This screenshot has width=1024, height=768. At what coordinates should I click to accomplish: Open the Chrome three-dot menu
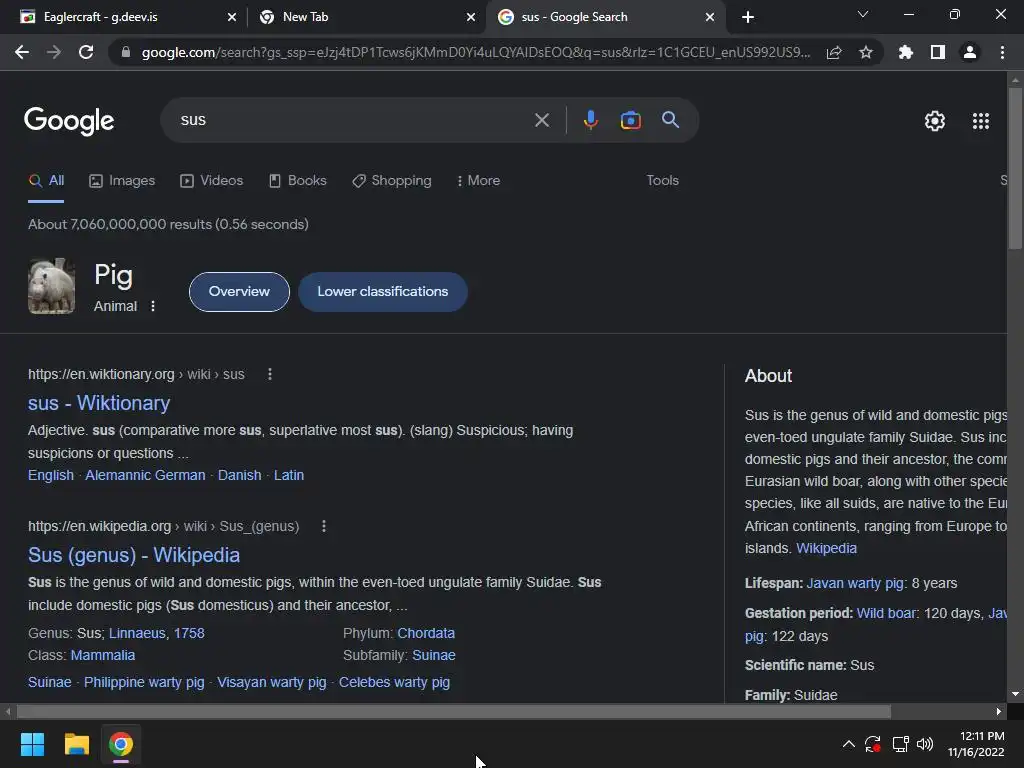pyautogui.click(x=1002, y=52)
